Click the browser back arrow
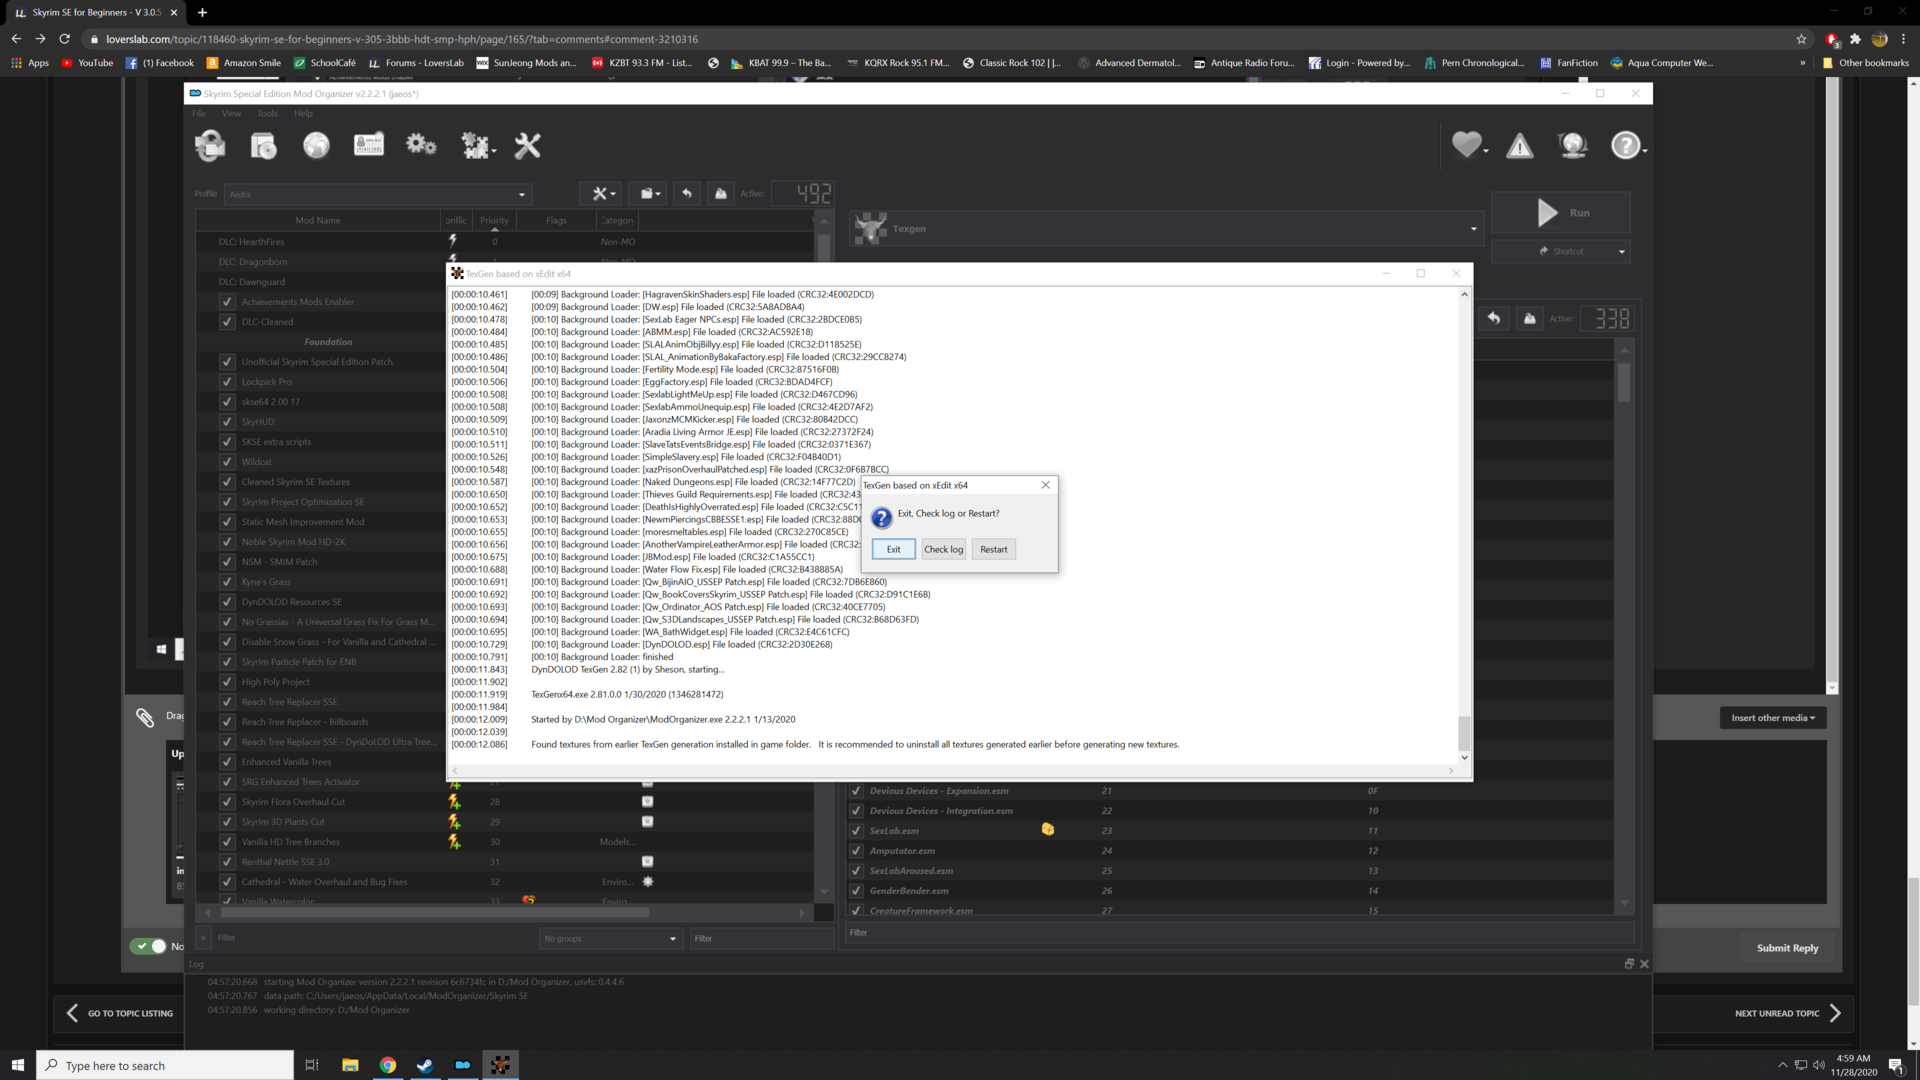This screenshot has height=1080, width=1920. click(x=16, y=39)
